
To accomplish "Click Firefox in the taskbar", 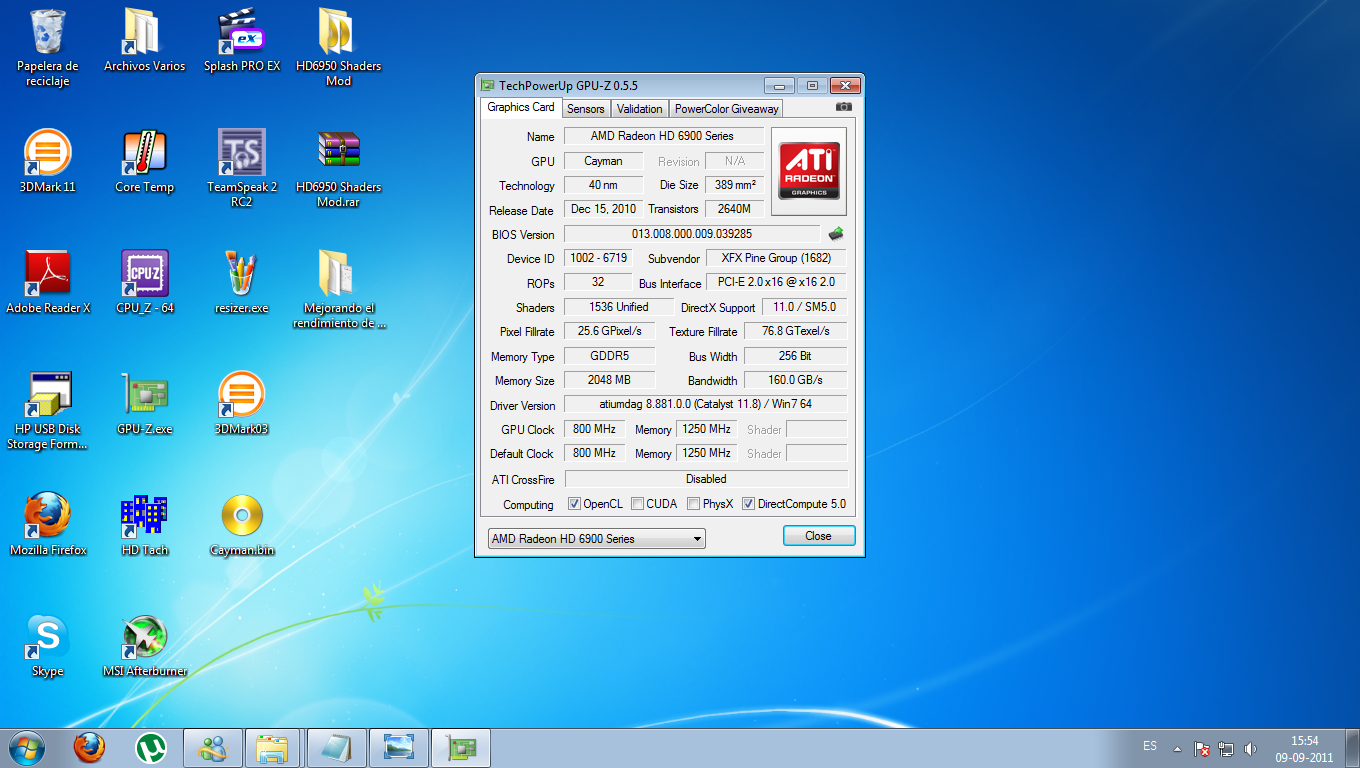I will 89,747.
